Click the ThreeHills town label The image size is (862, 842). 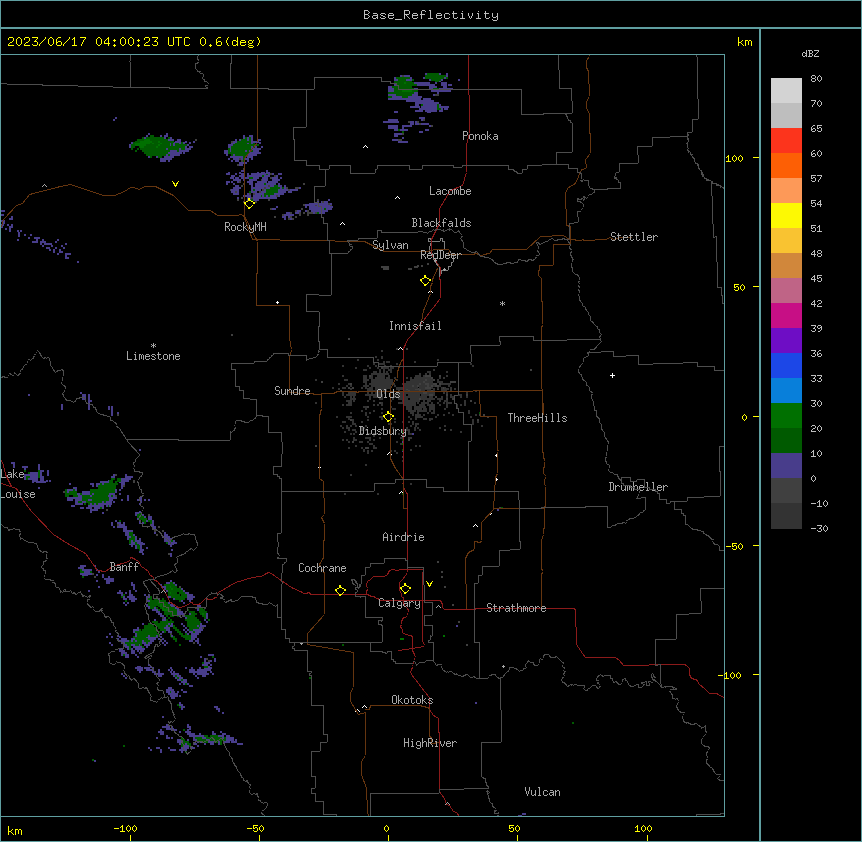pyautogui.click(x=537, y=418)
